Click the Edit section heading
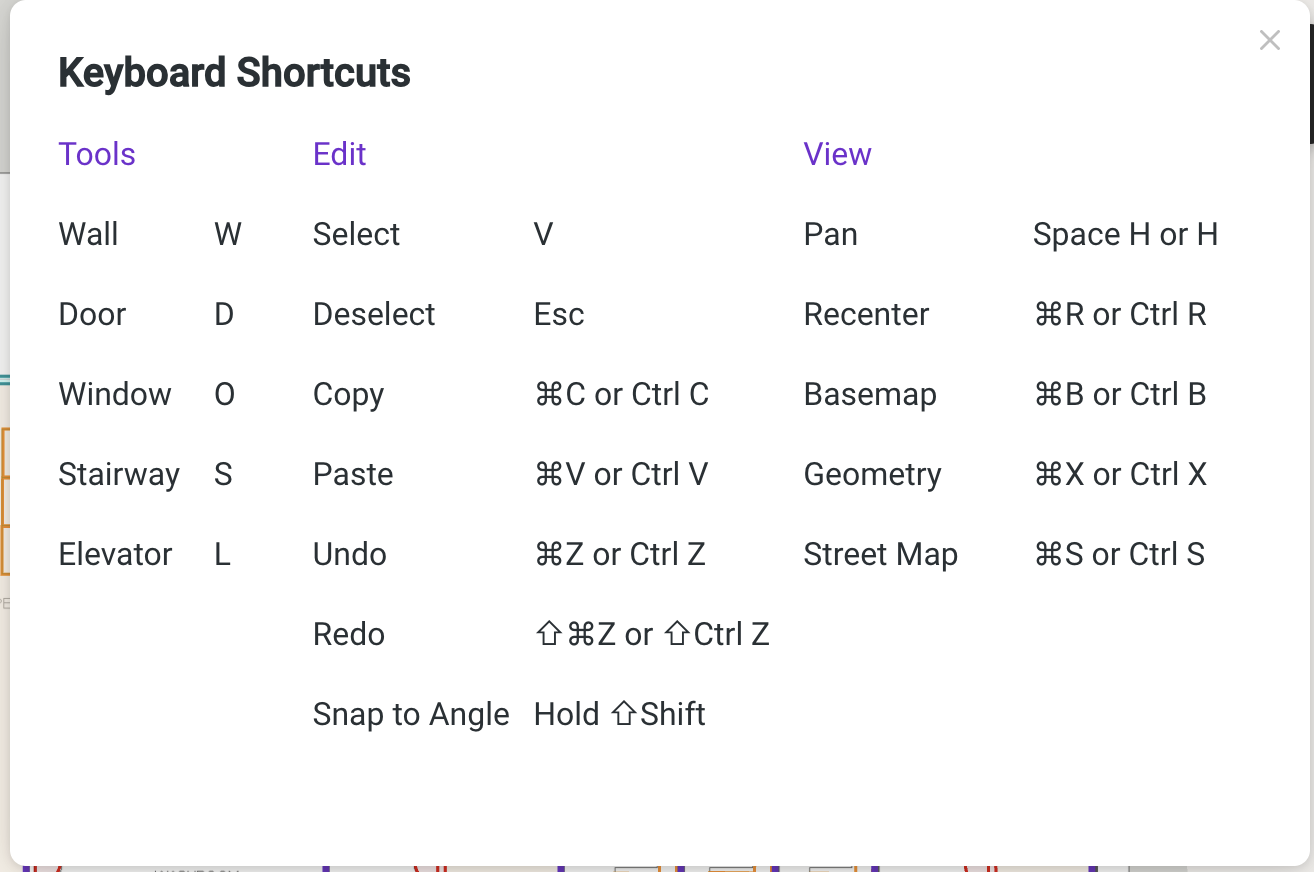Screen dimensions: 1314x872 (340, 154)
